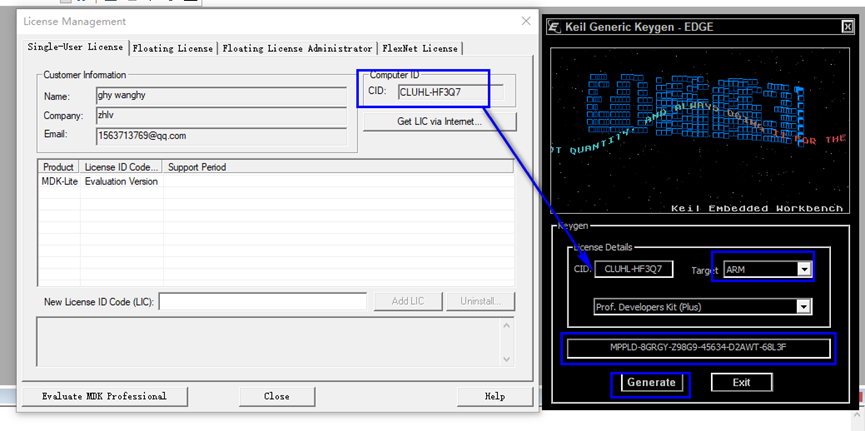
Task: Click the CID field in the keygen window
Action: click(634, 269)
